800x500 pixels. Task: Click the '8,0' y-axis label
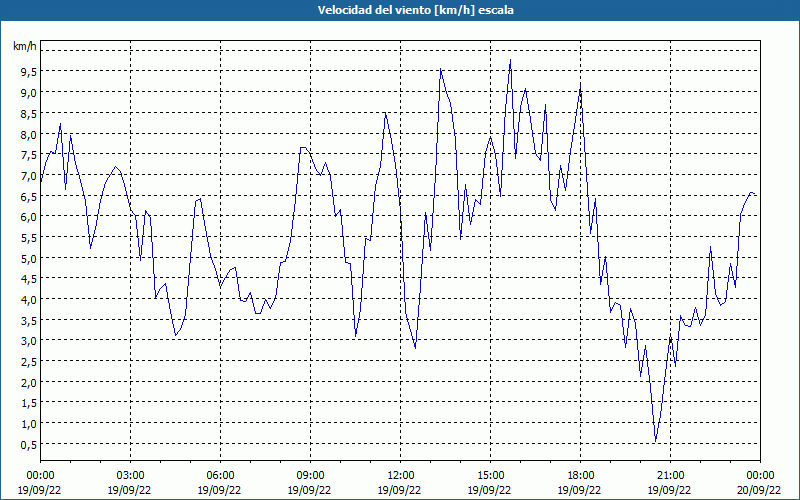pyautogui.click(x=28, y=135)
